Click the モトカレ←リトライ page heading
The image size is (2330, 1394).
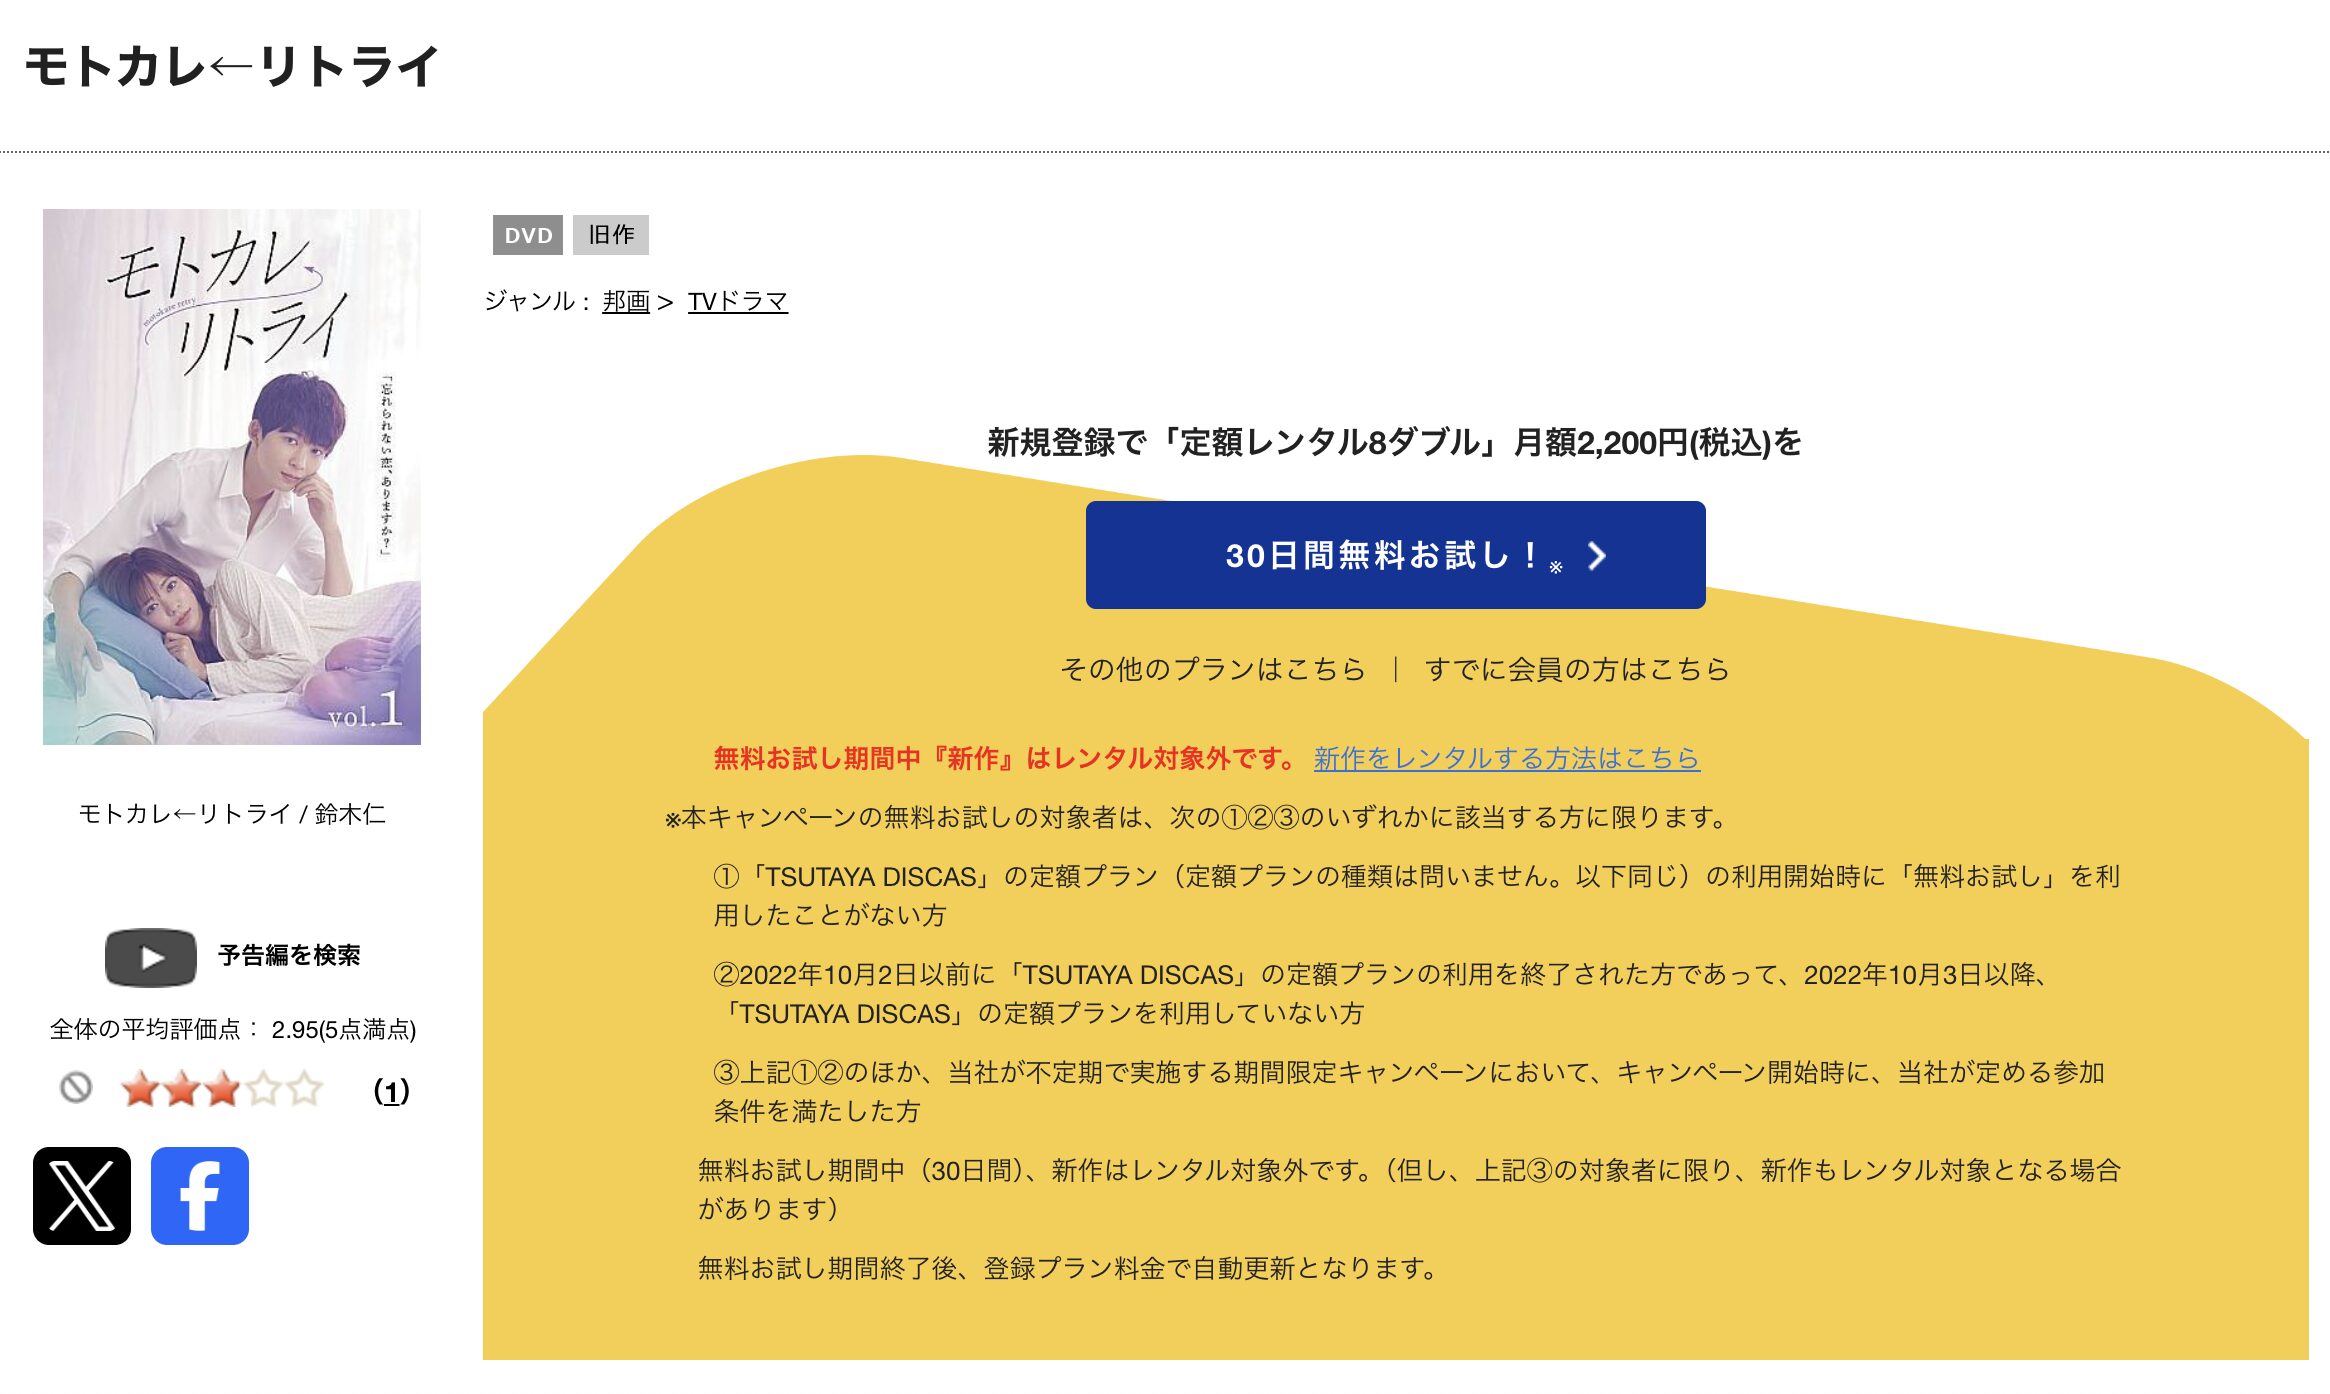[x=232, y=67]
